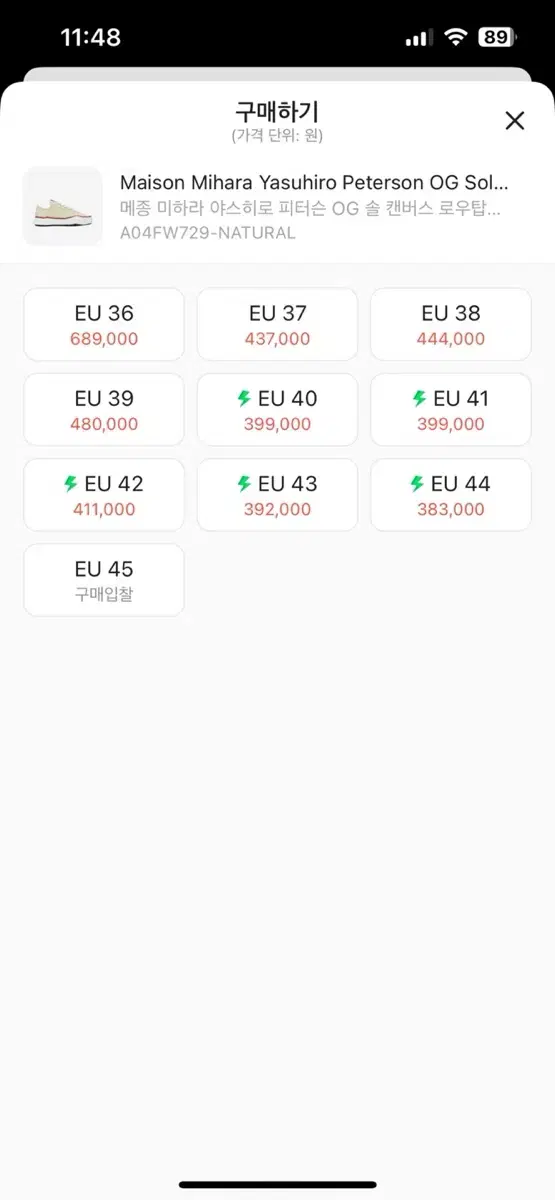Open the sneaker product thumbnail
Image resolution: width=555 pixels, height=1200 pixels.
63,206
